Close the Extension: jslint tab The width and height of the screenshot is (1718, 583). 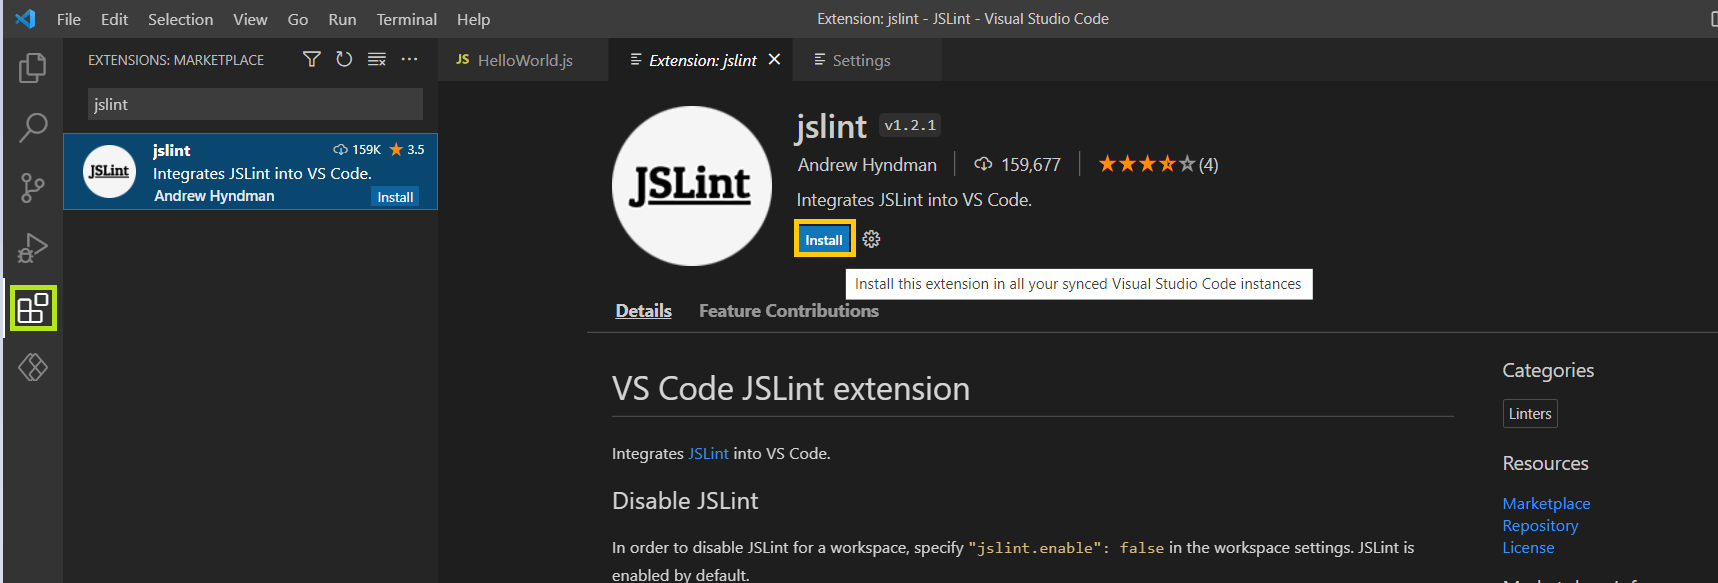[x=774, y=60]
